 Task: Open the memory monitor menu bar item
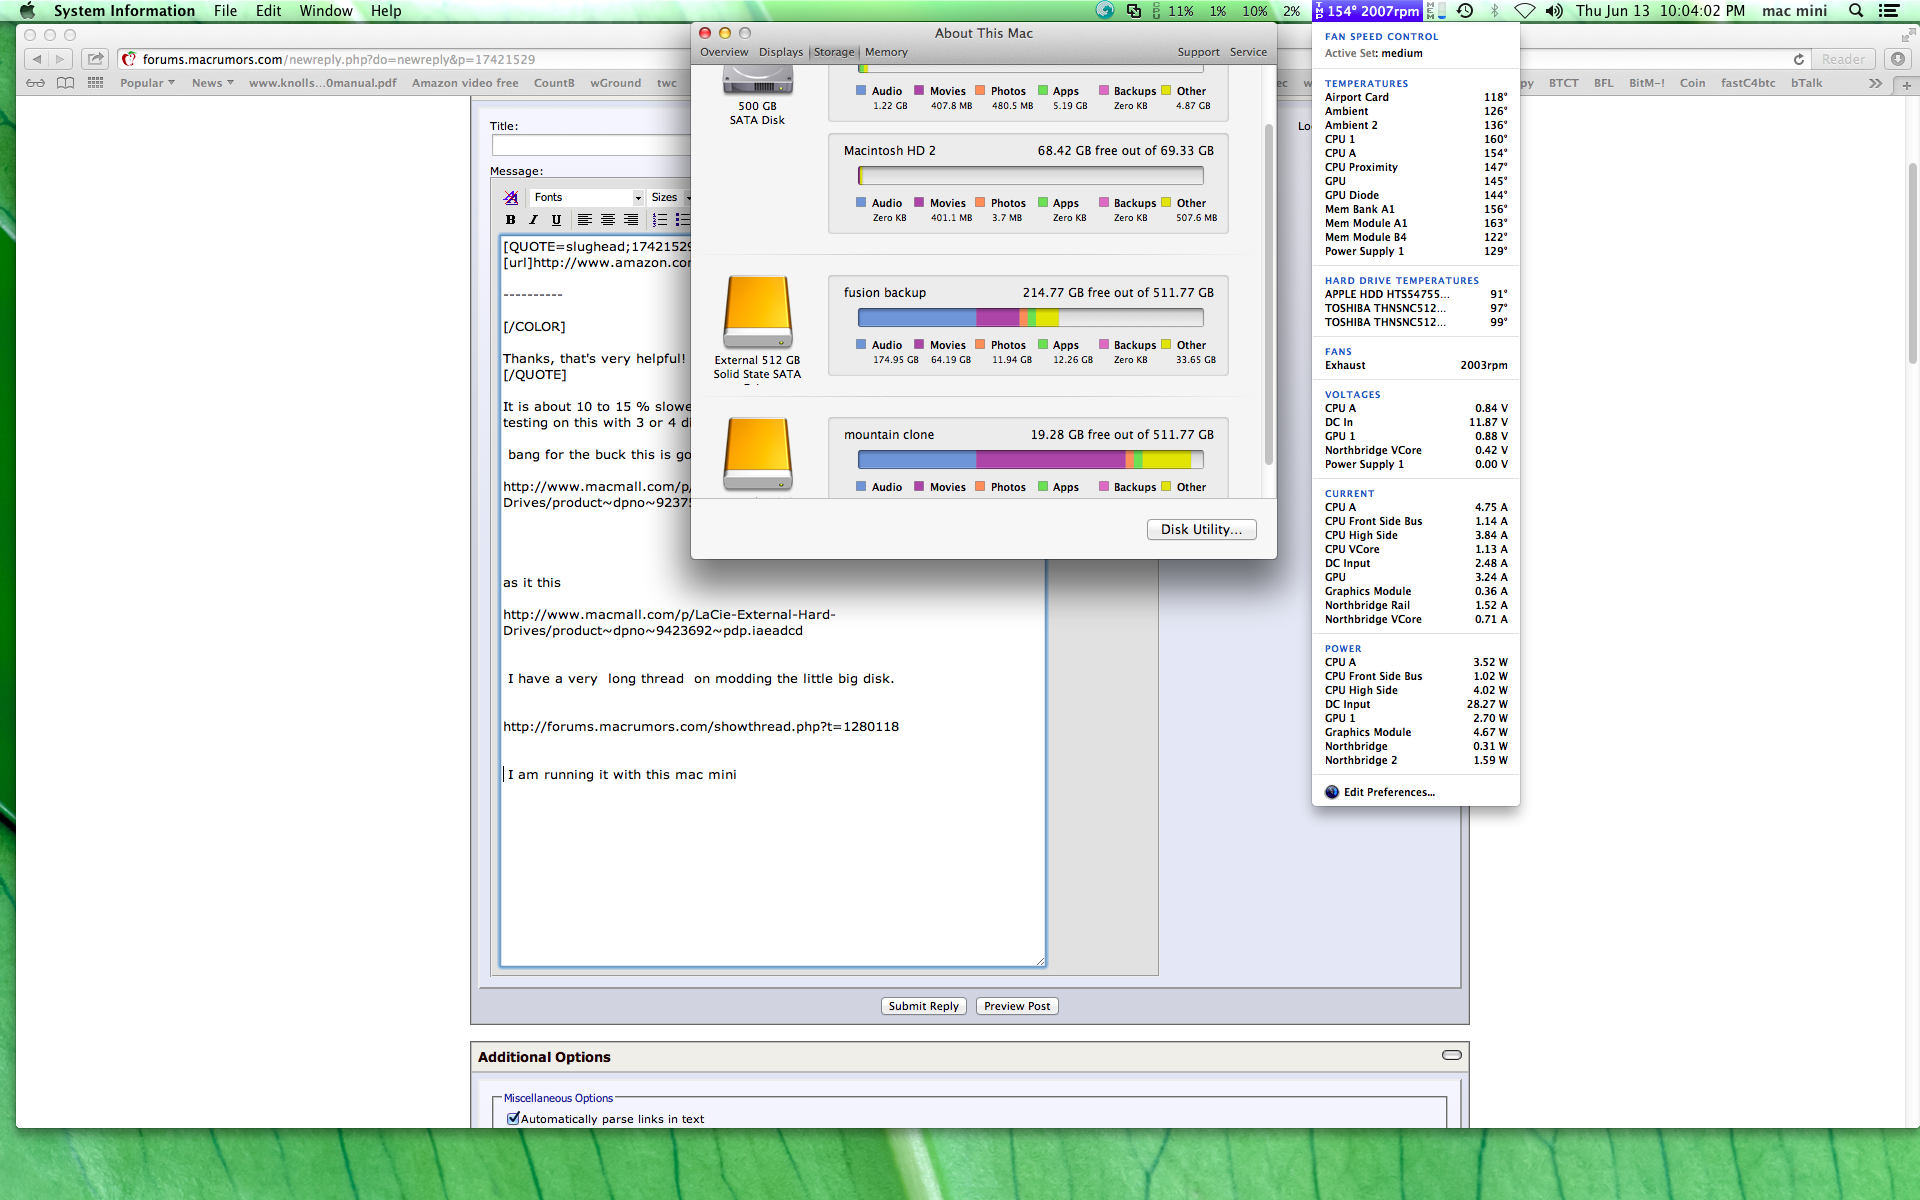pyautogui.click(x=1436, y=11)
